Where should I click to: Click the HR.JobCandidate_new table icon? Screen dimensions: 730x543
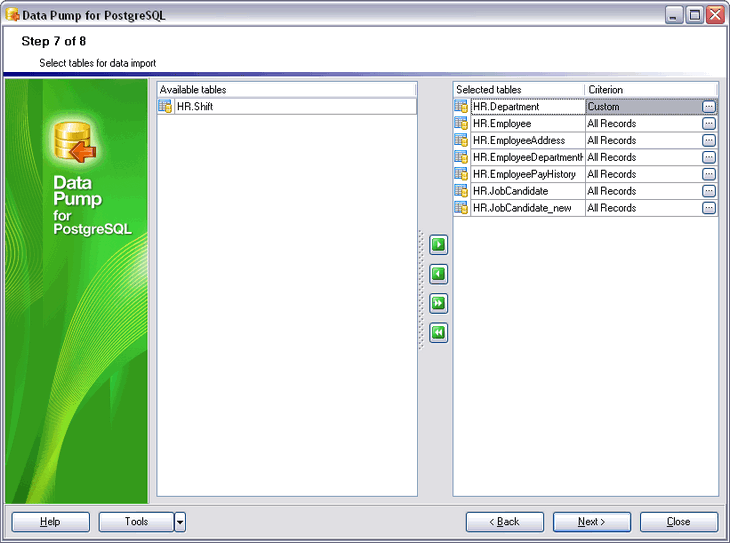461,208
